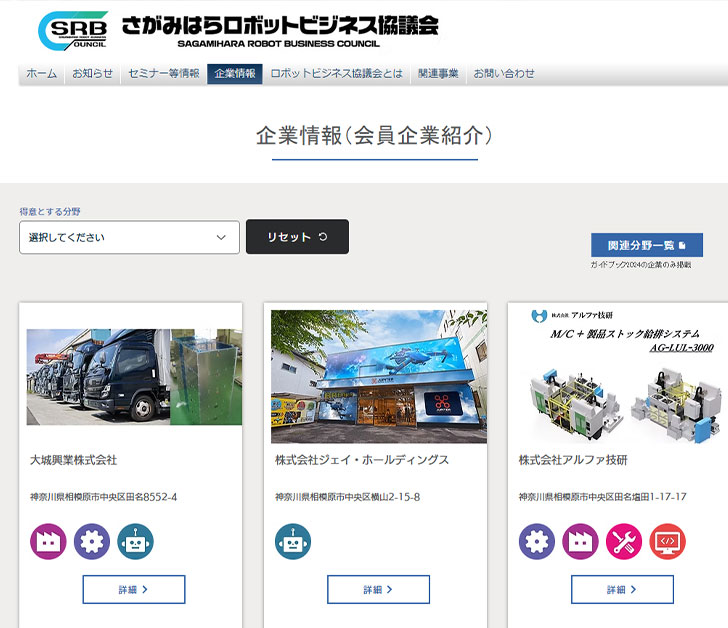Click the factory icon on 大城興業 card
The height and width of the screenshot is (628, 728).
tap(48, 542)
